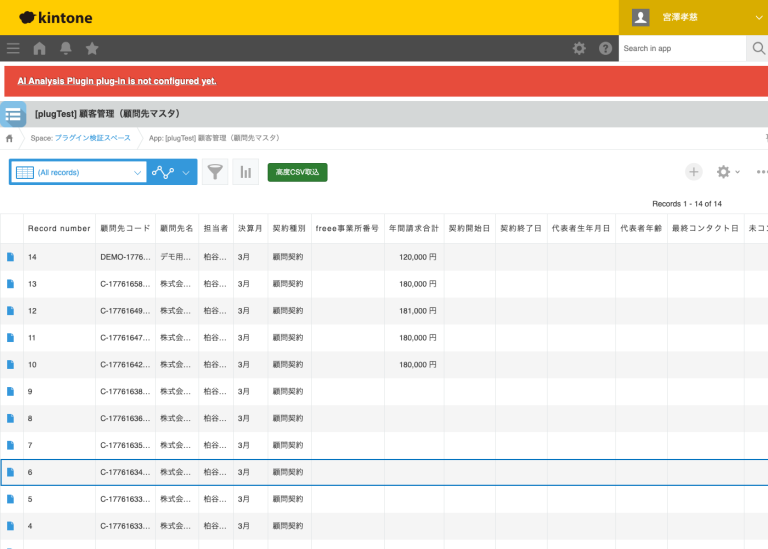Add a new record with plus icon
The width and height of the screenshot is (768, 549).
tap(693, 172)
